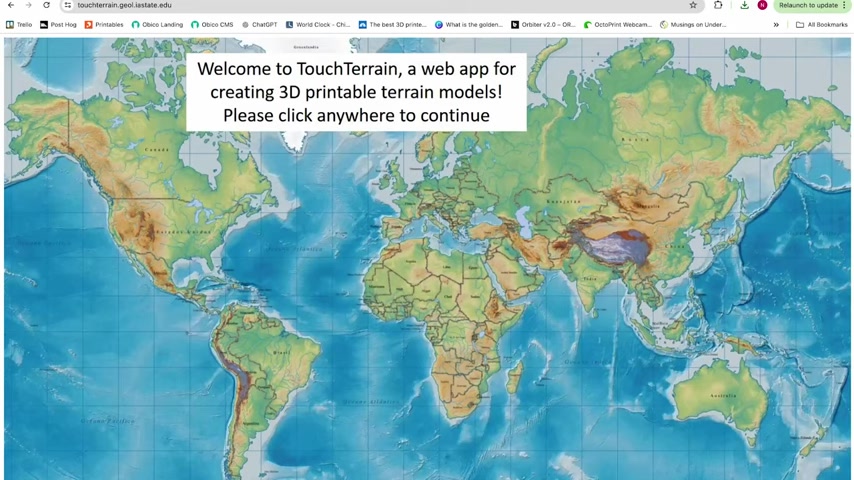The height and width of the screenshot is (480, 854).
Task: Open the All Bookmarks folder
Action: (x=822, y=25)
